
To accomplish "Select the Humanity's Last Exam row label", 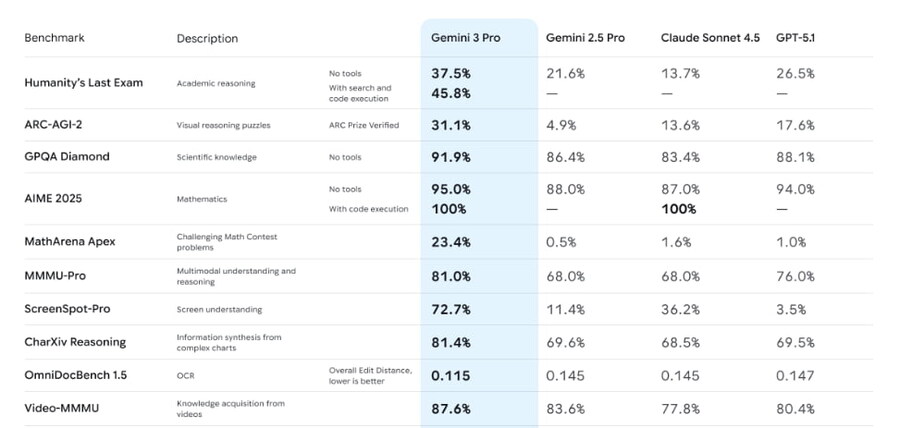I will 83,83.
